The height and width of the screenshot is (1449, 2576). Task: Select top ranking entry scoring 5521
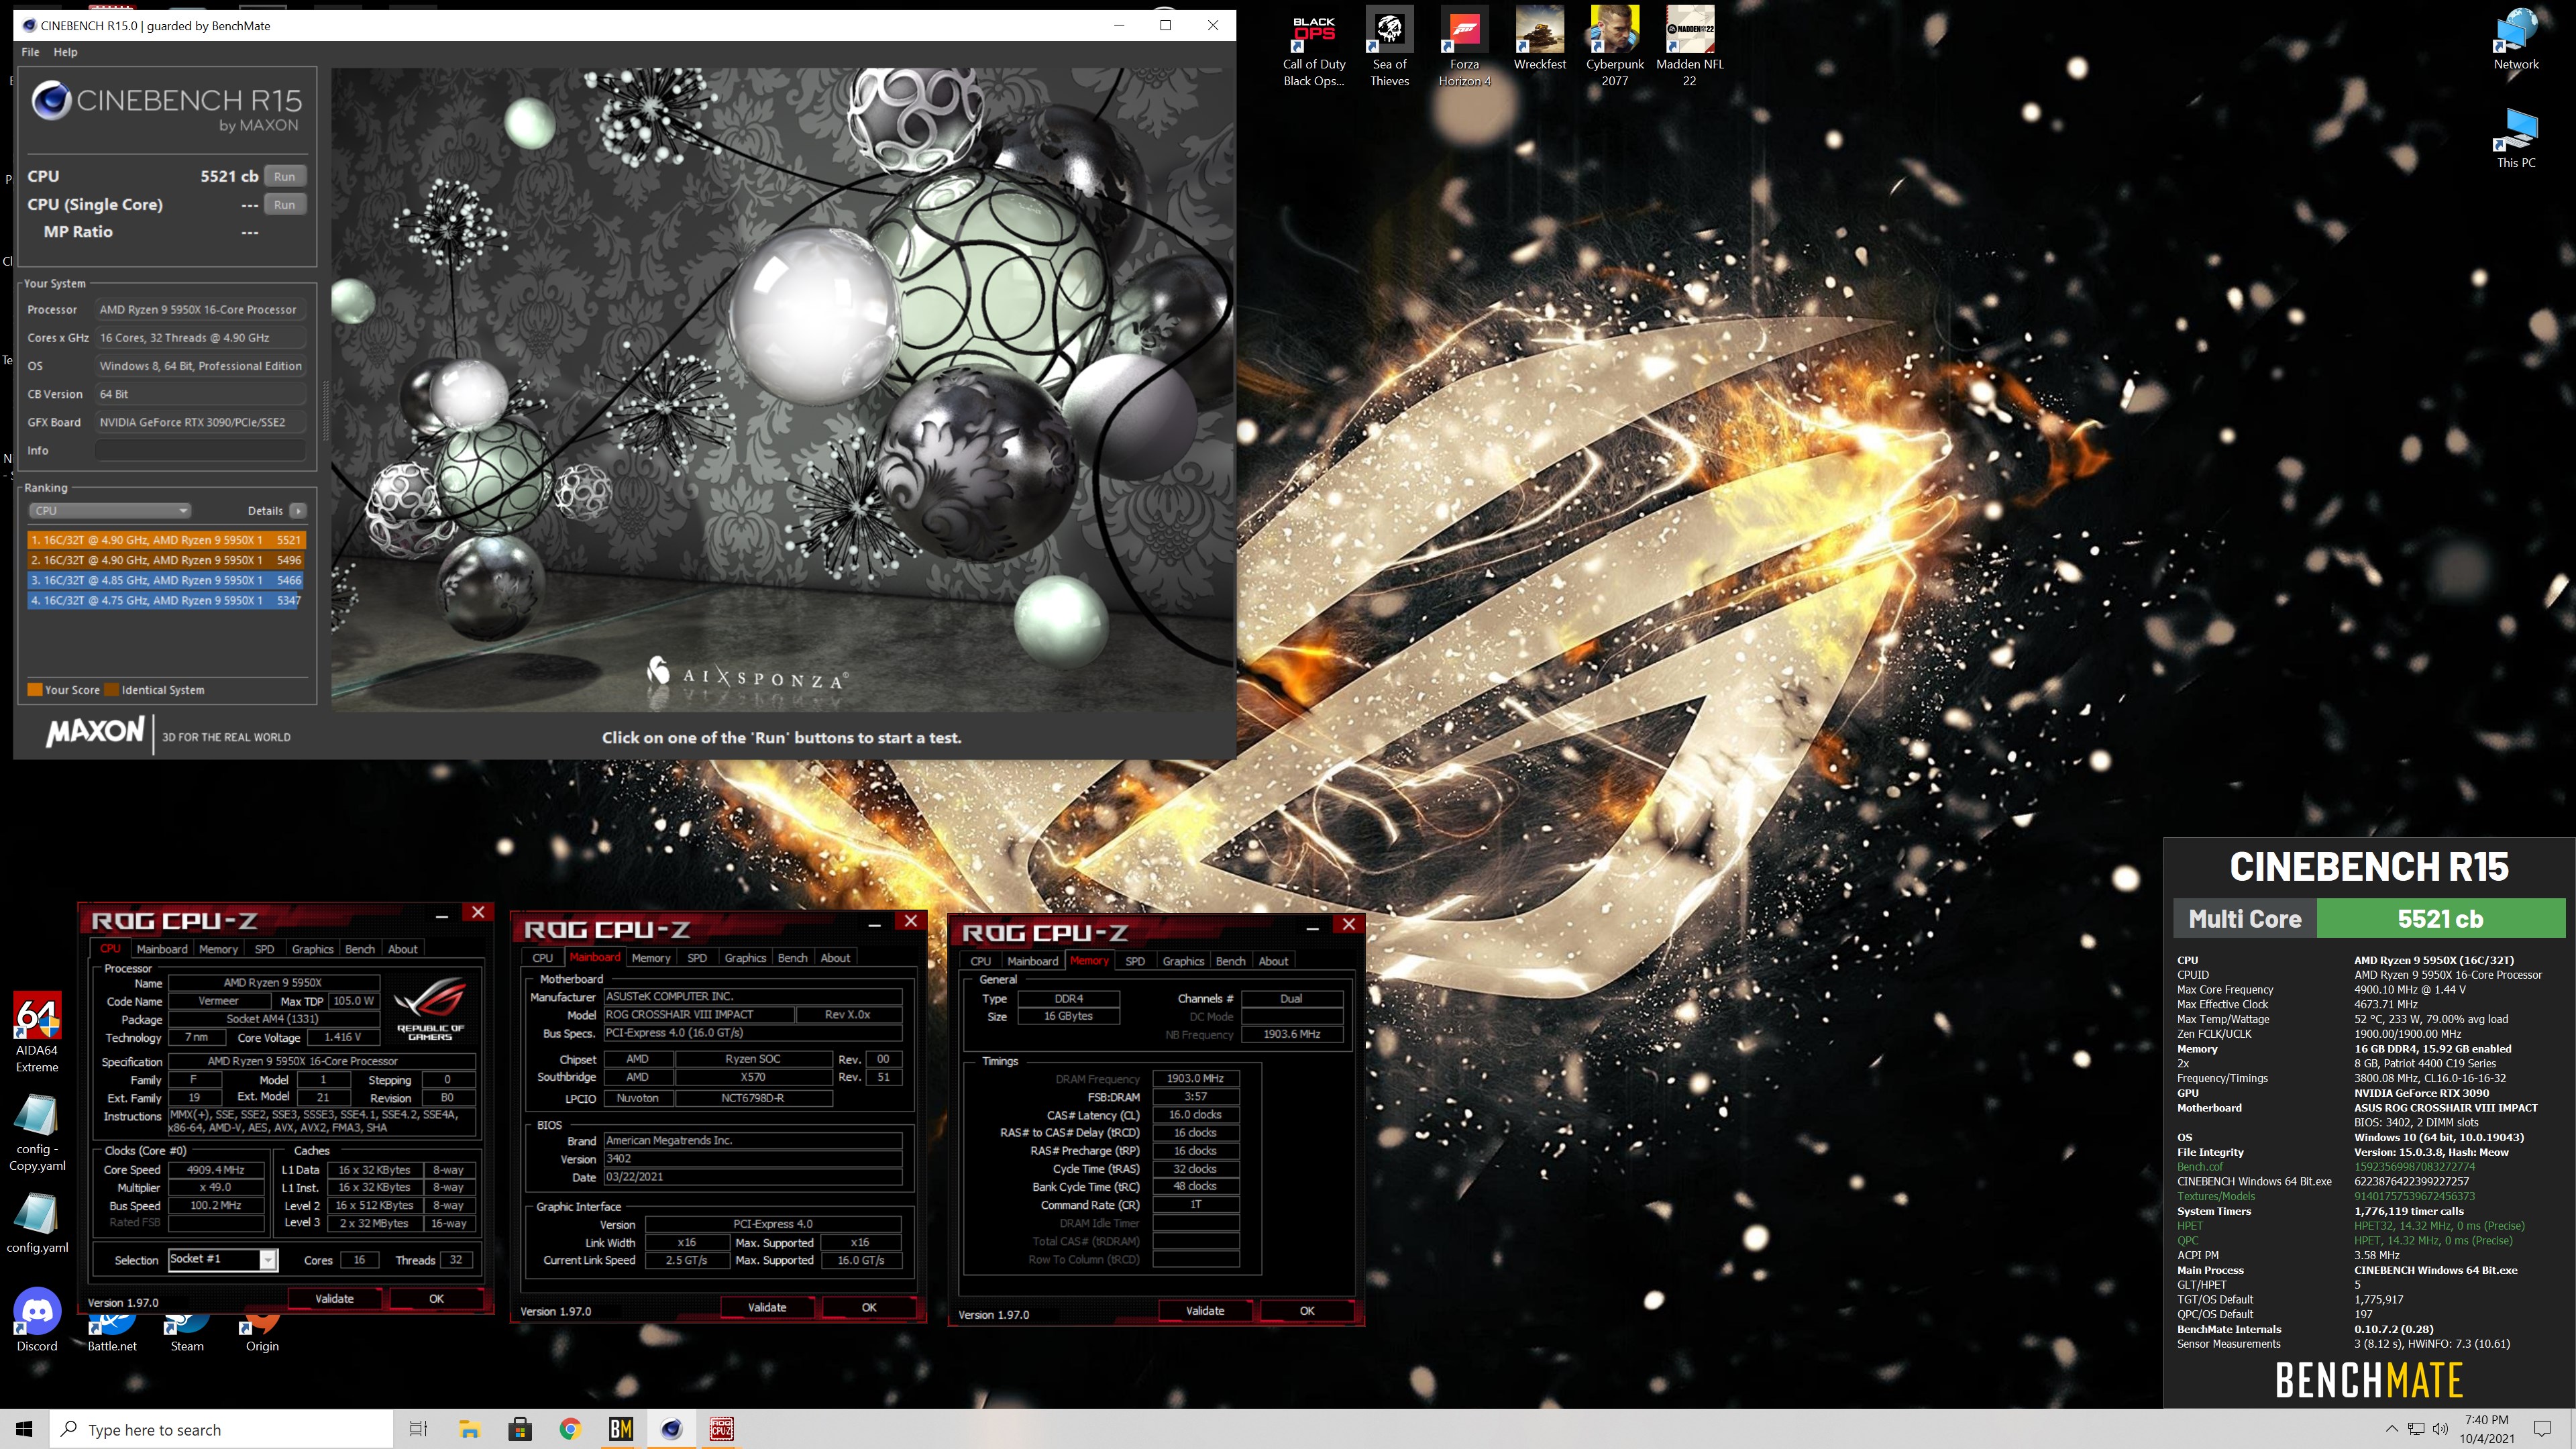pyautogui.click(x=166, y=539)
